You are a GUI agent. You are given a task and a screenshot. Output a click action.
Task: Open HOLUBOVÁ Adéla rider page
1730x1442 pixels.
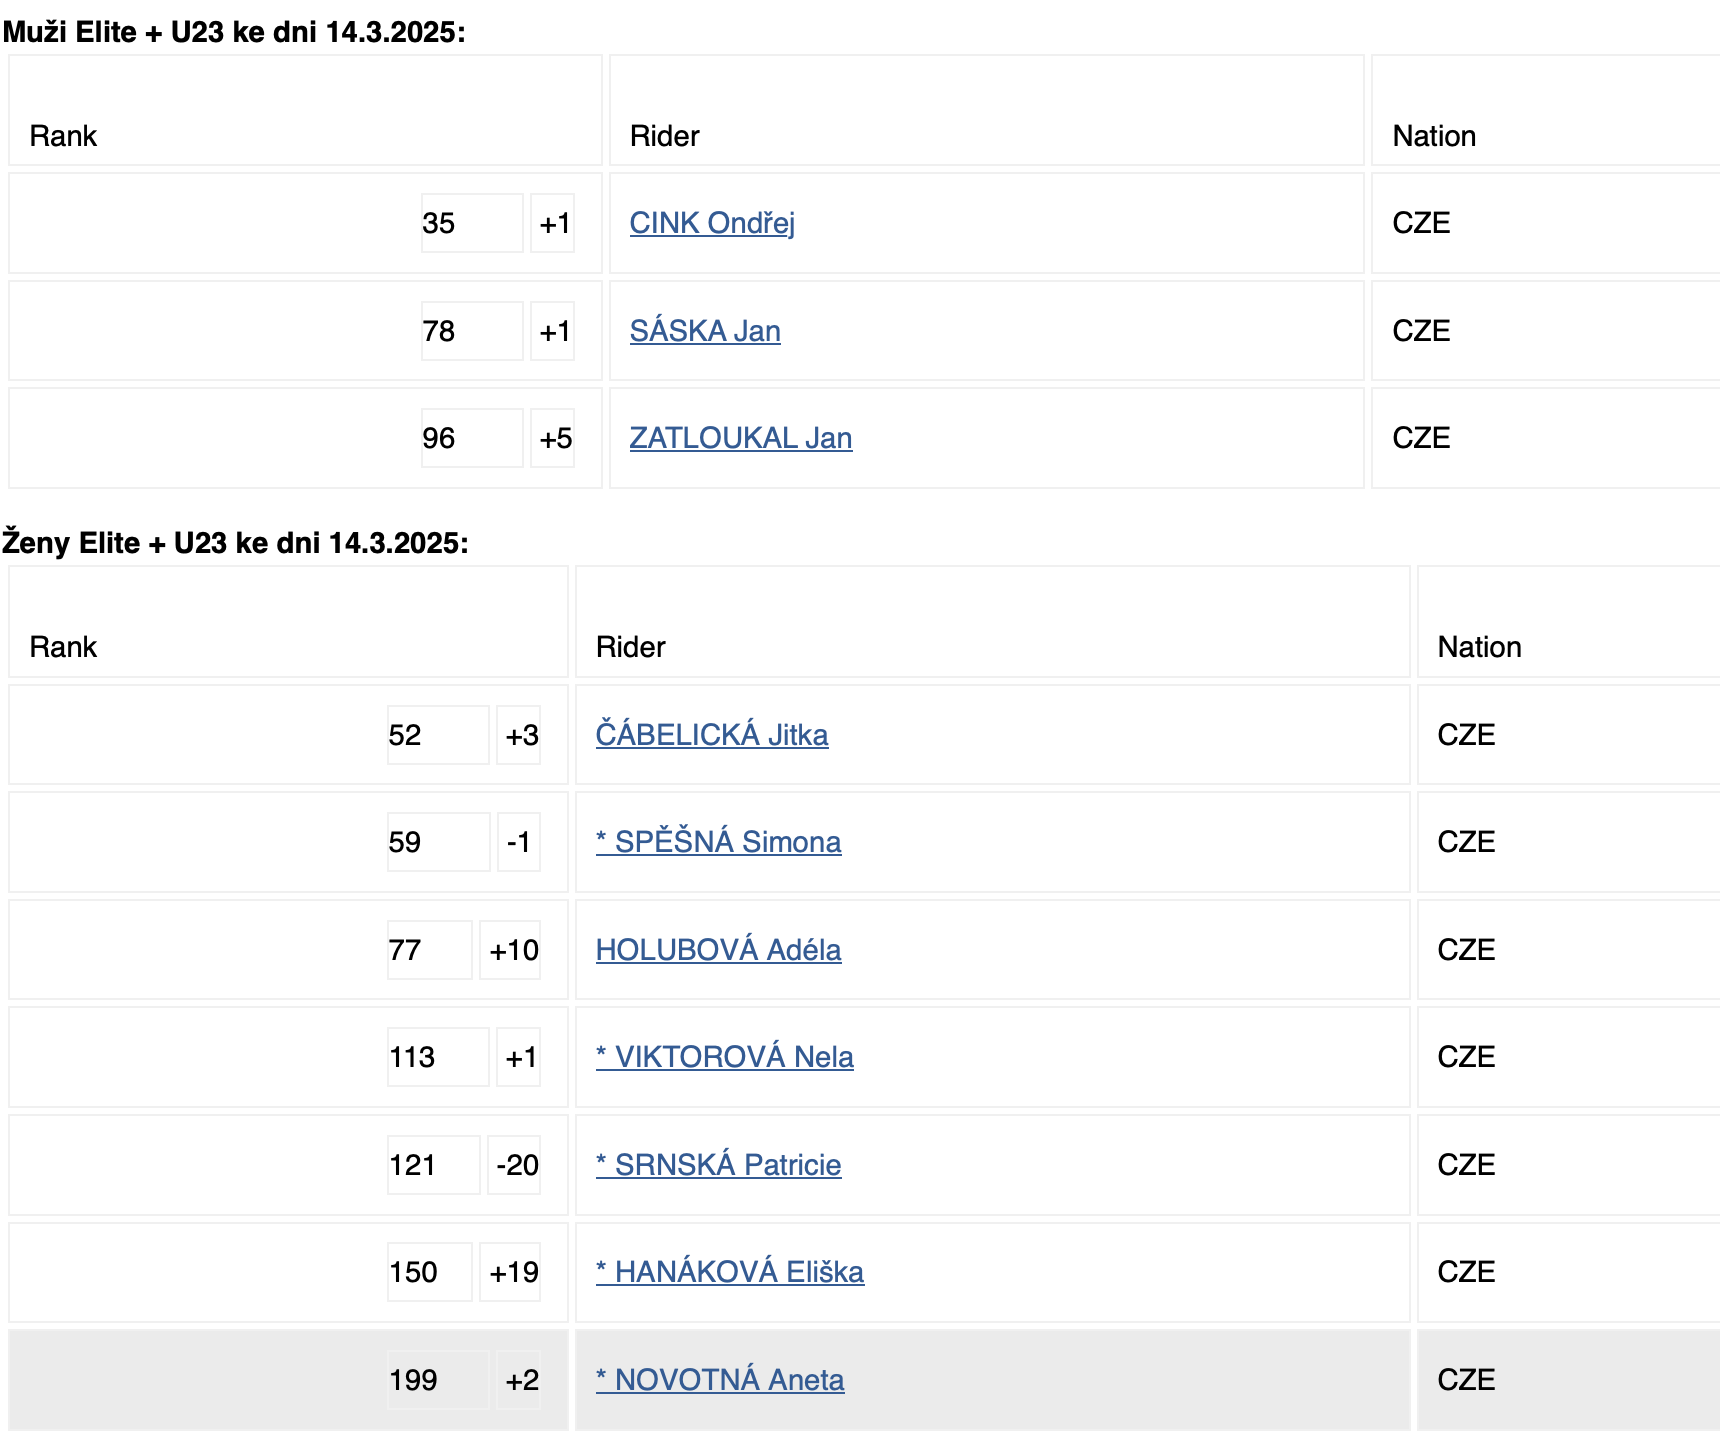[718, 950]
